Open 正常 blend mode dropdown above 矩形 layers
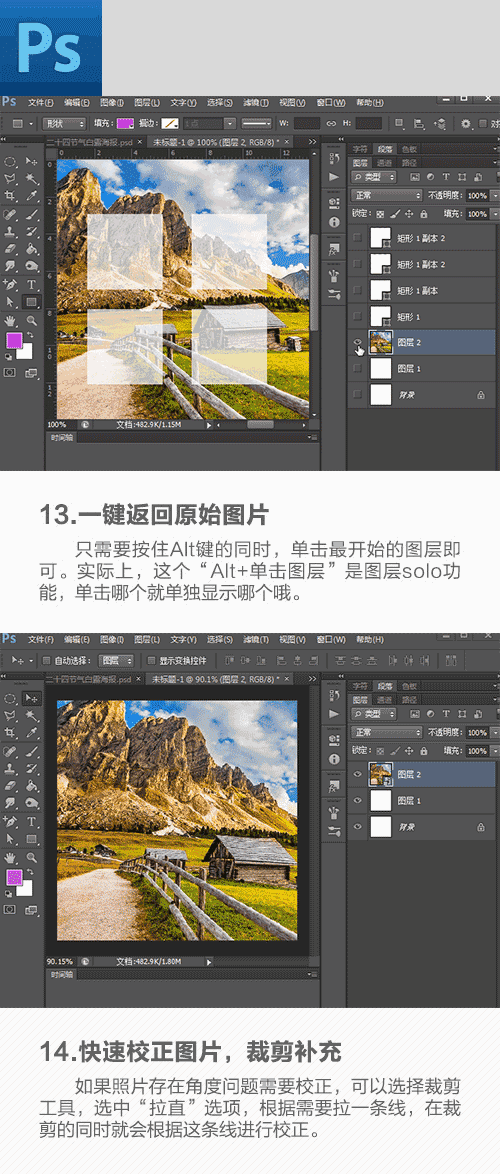The width and height of the screenshot is (500, 1174). click(x=385, y=195)
